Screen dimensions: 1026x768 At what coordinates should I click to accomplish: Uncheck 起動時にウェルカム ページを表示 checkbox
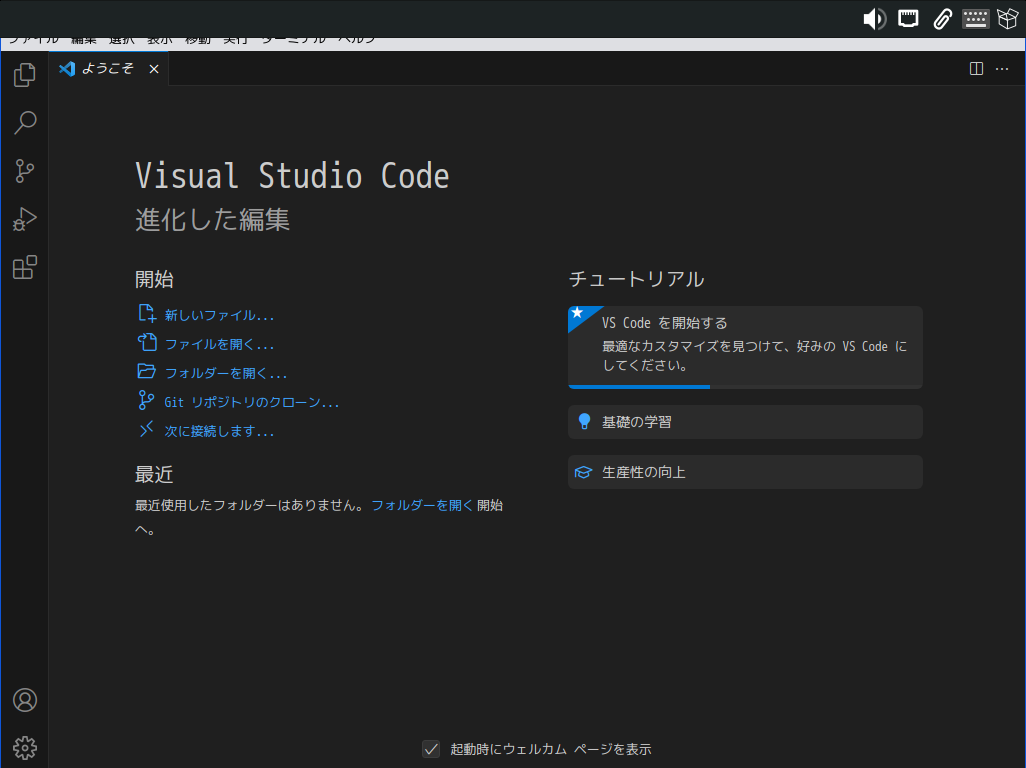tap(431, 749)
